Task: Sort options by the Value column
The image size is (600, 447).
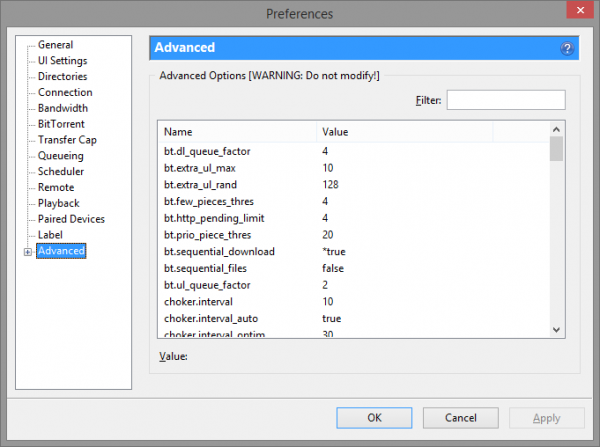Action: point(430,132)
